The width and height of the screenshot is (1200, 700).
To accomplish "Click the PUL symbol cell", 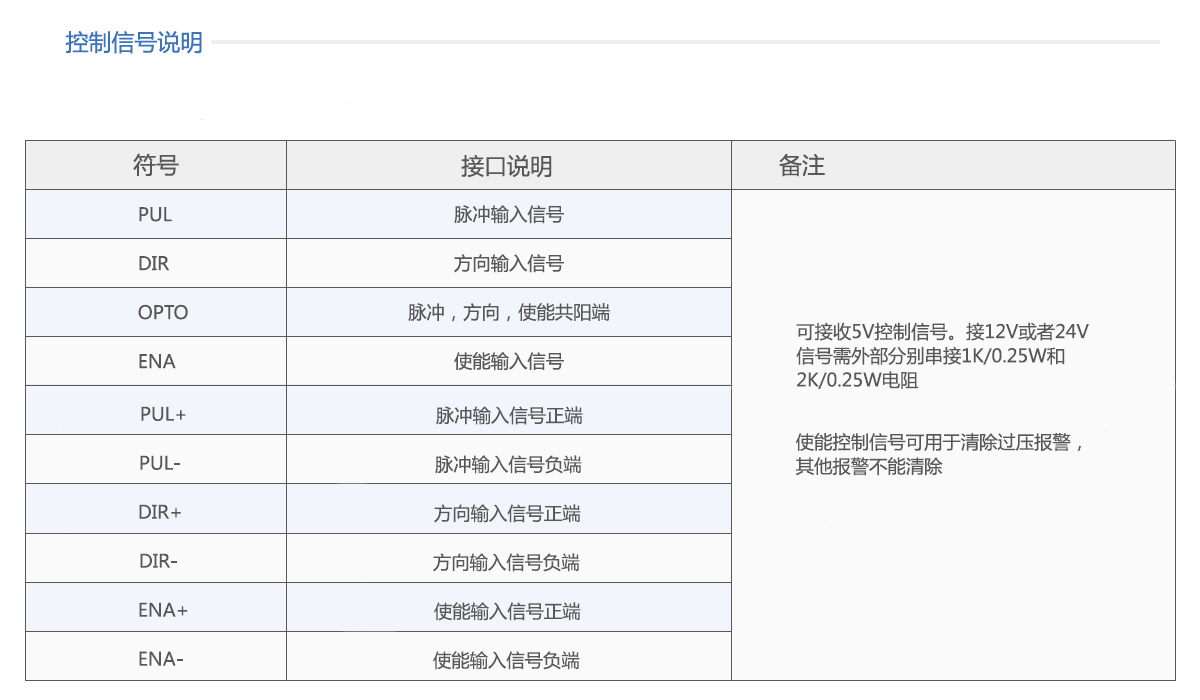I will pyautogui.click(x=155, y=214).
